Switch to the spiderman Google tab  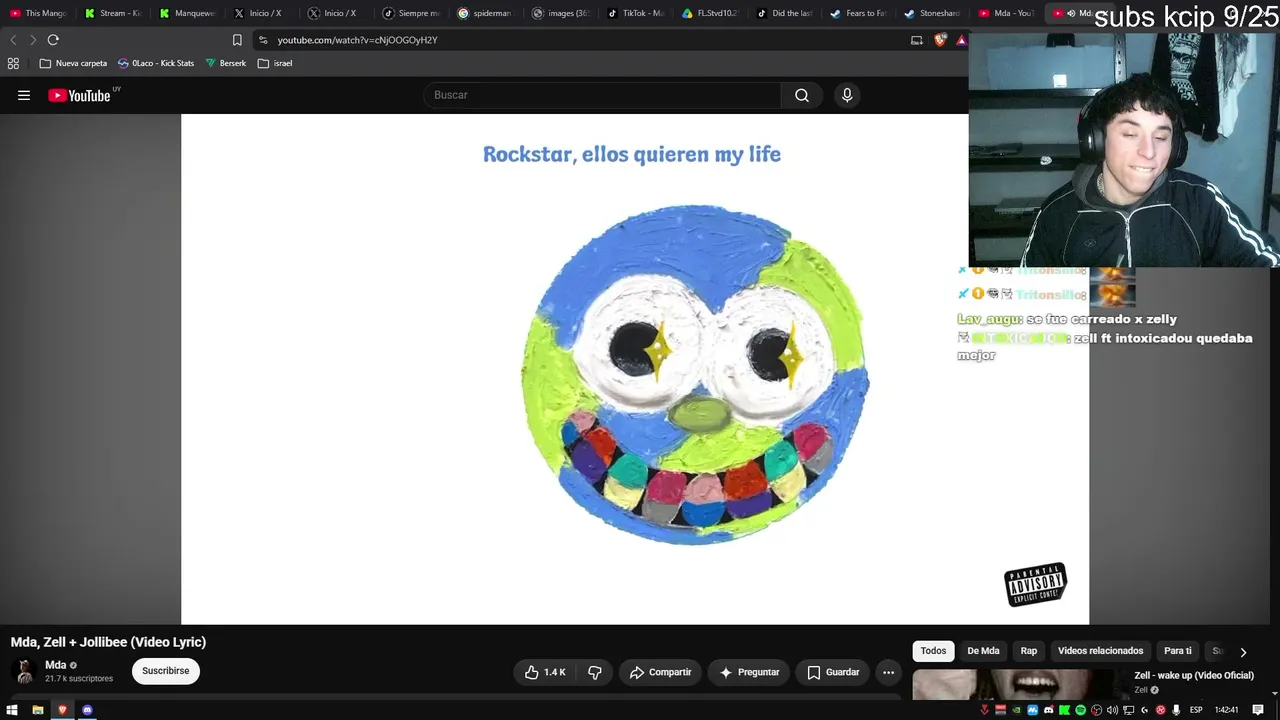(x=485, y=13)
